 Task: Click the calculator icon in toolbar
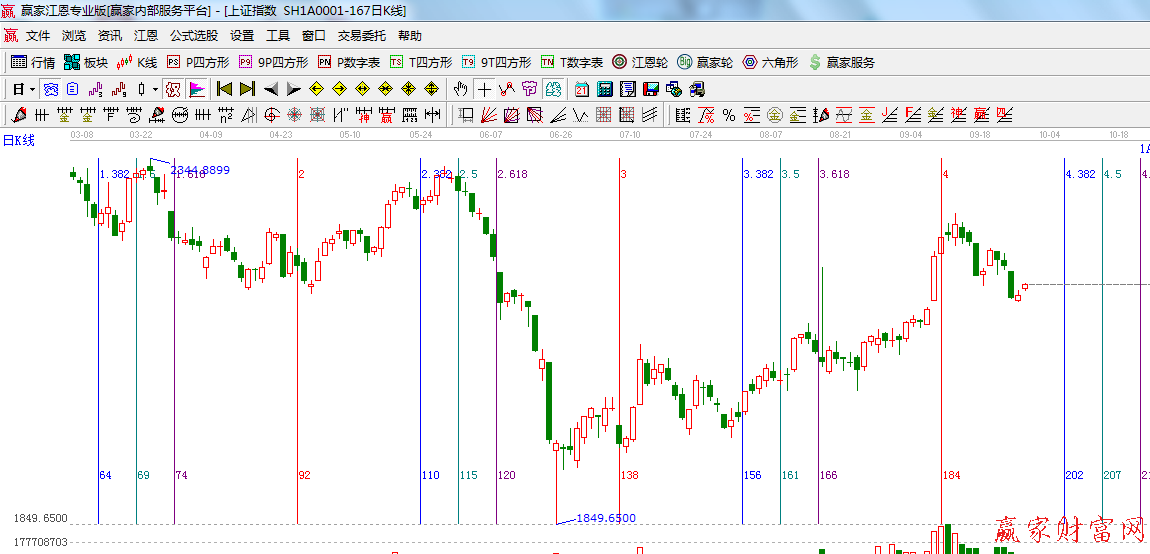(x=604, y=89)
